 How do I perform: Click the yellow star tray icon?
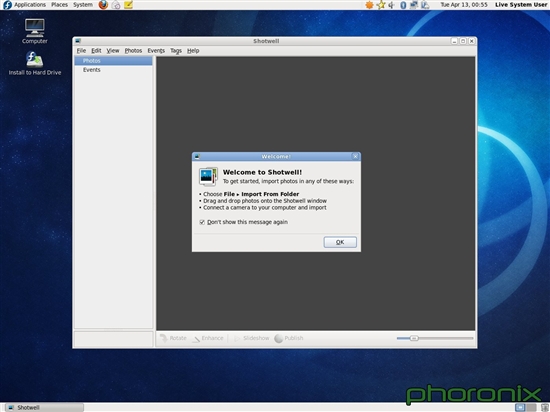click(x=381, y=5)
